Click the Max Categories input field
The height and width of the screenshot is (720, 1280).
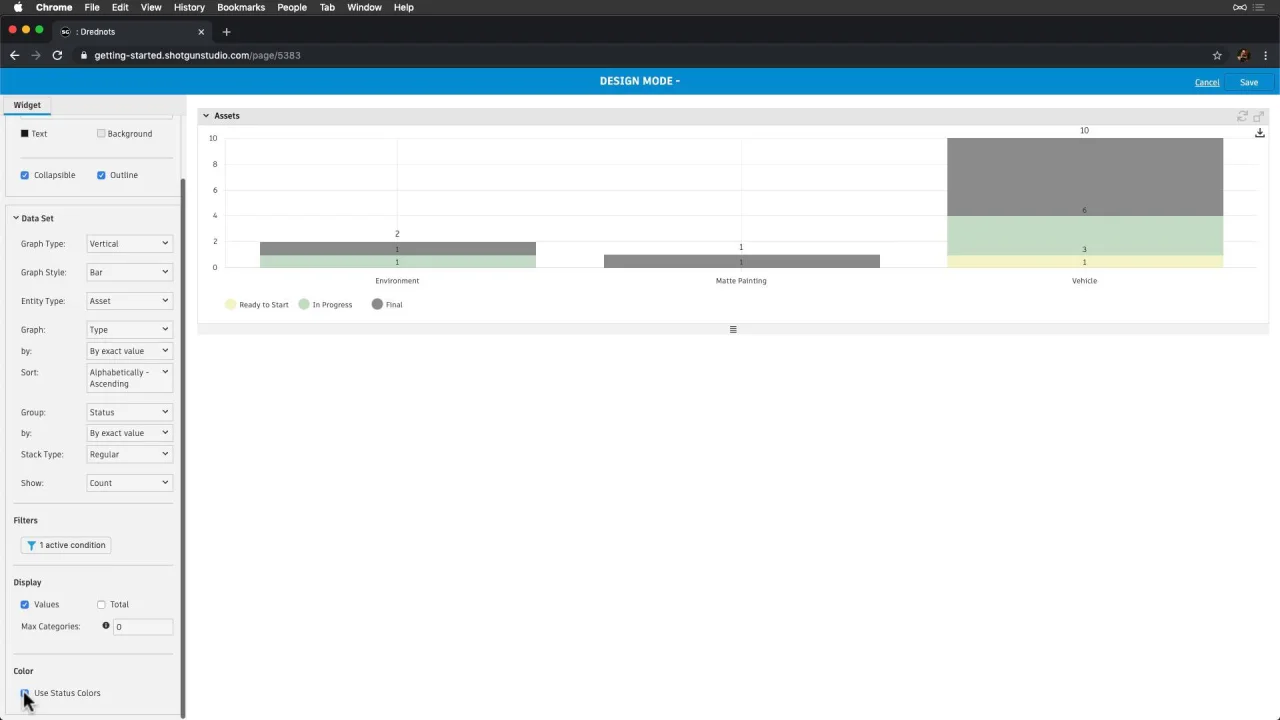click(x=142, y=627)
